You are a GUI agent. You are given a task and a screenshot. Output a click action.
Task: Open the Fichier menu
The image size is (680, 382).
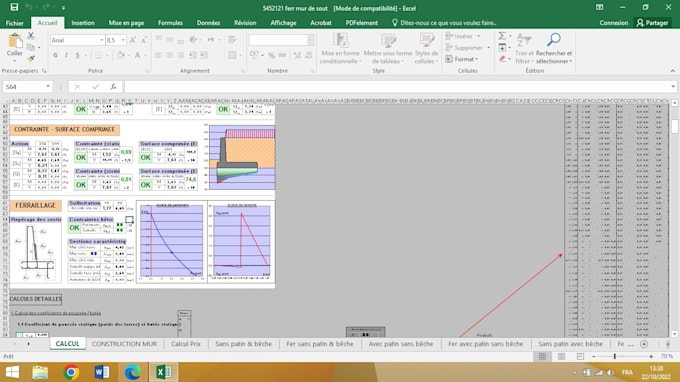[15, 23]
